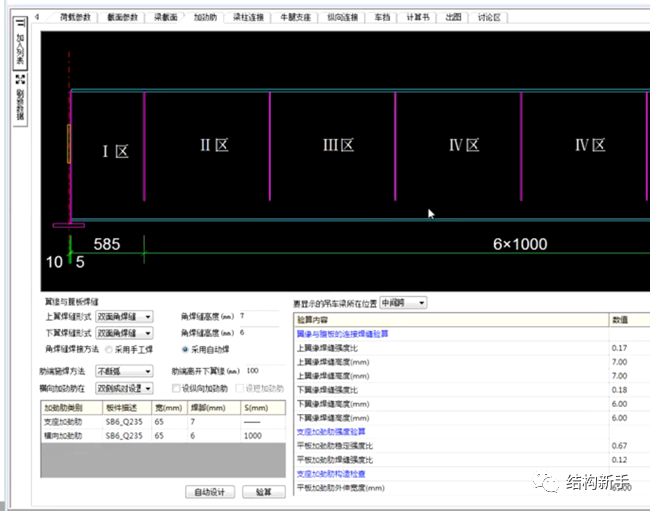
Task: Click the S(mm) column header
Action: point(263,408)
